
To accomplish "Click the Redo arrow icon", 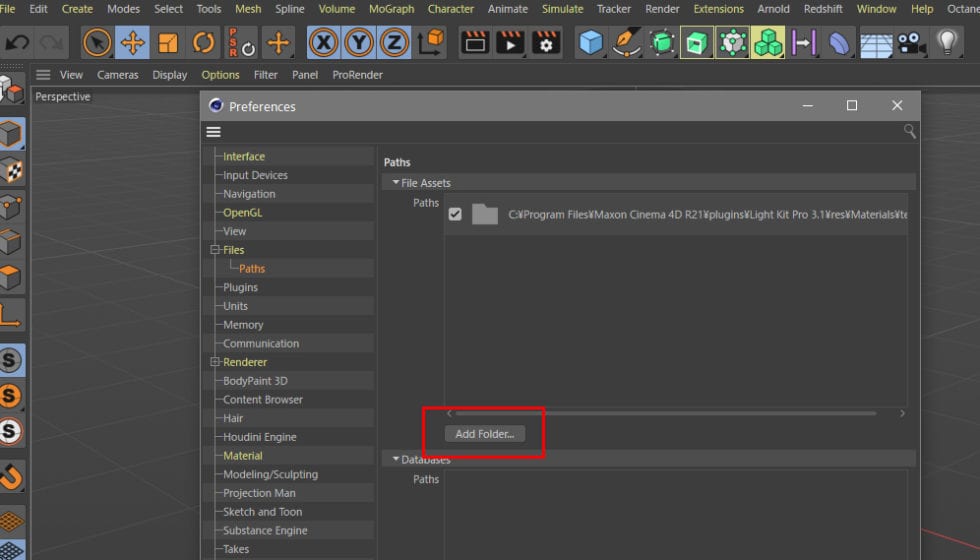I will [x=51, y=43].
